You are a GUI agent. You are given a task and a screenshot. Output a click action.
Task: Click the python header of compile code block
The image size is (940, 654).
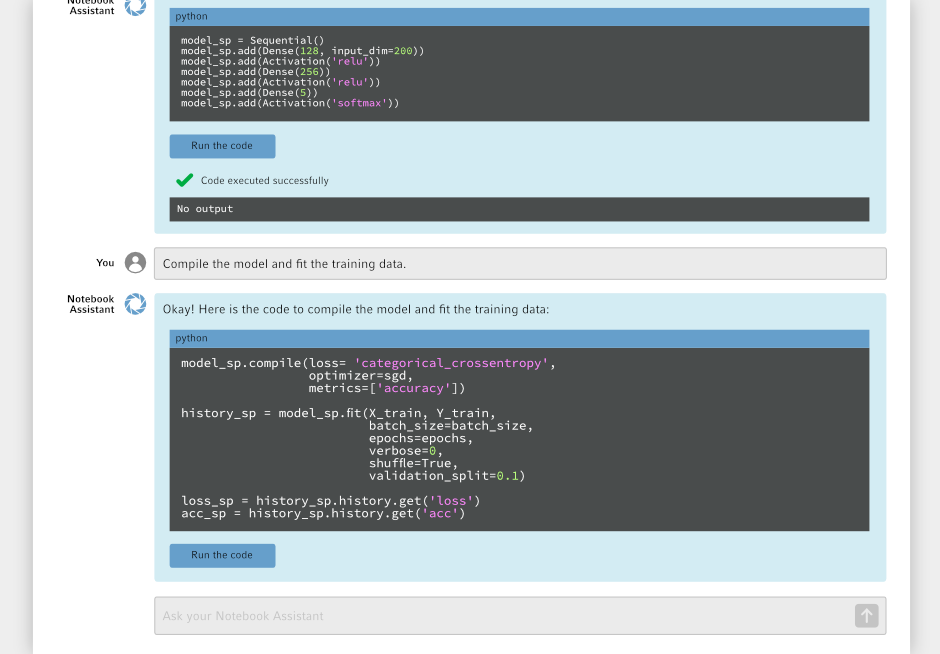click(x=519, y=339)
